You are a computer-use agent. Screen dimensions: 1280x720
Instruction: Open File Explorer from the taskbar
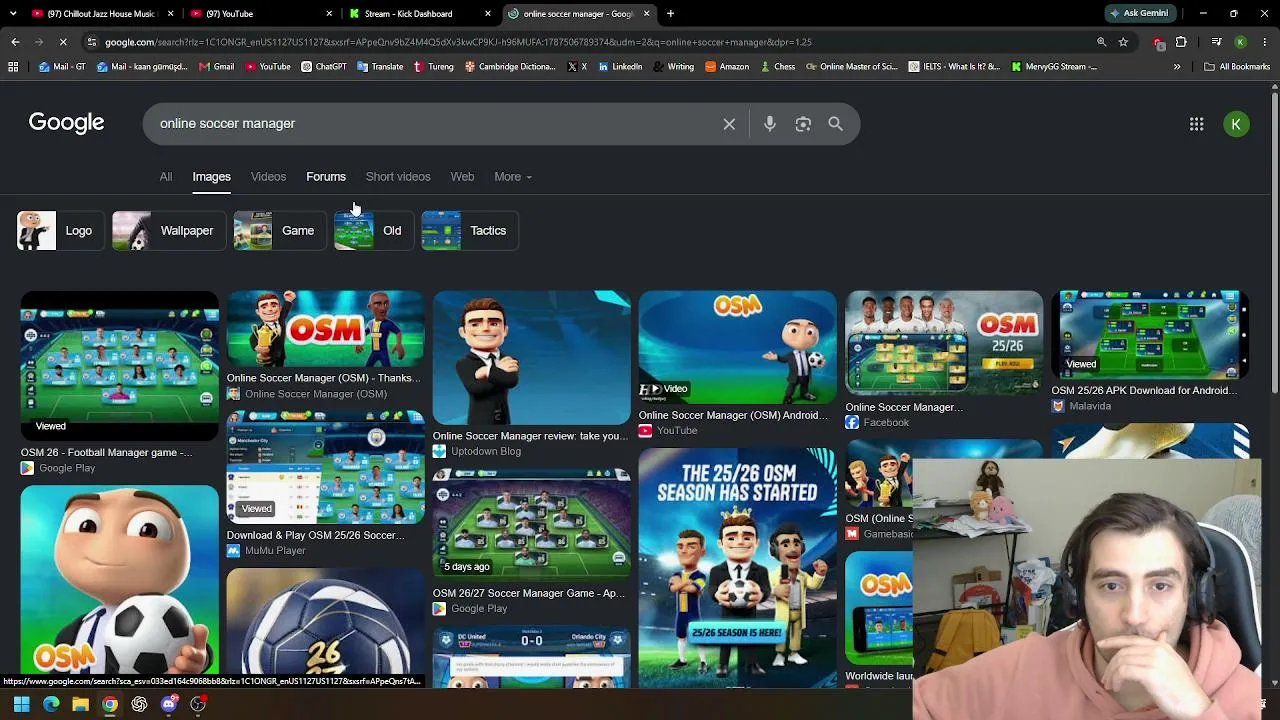[x=80, y=704]
